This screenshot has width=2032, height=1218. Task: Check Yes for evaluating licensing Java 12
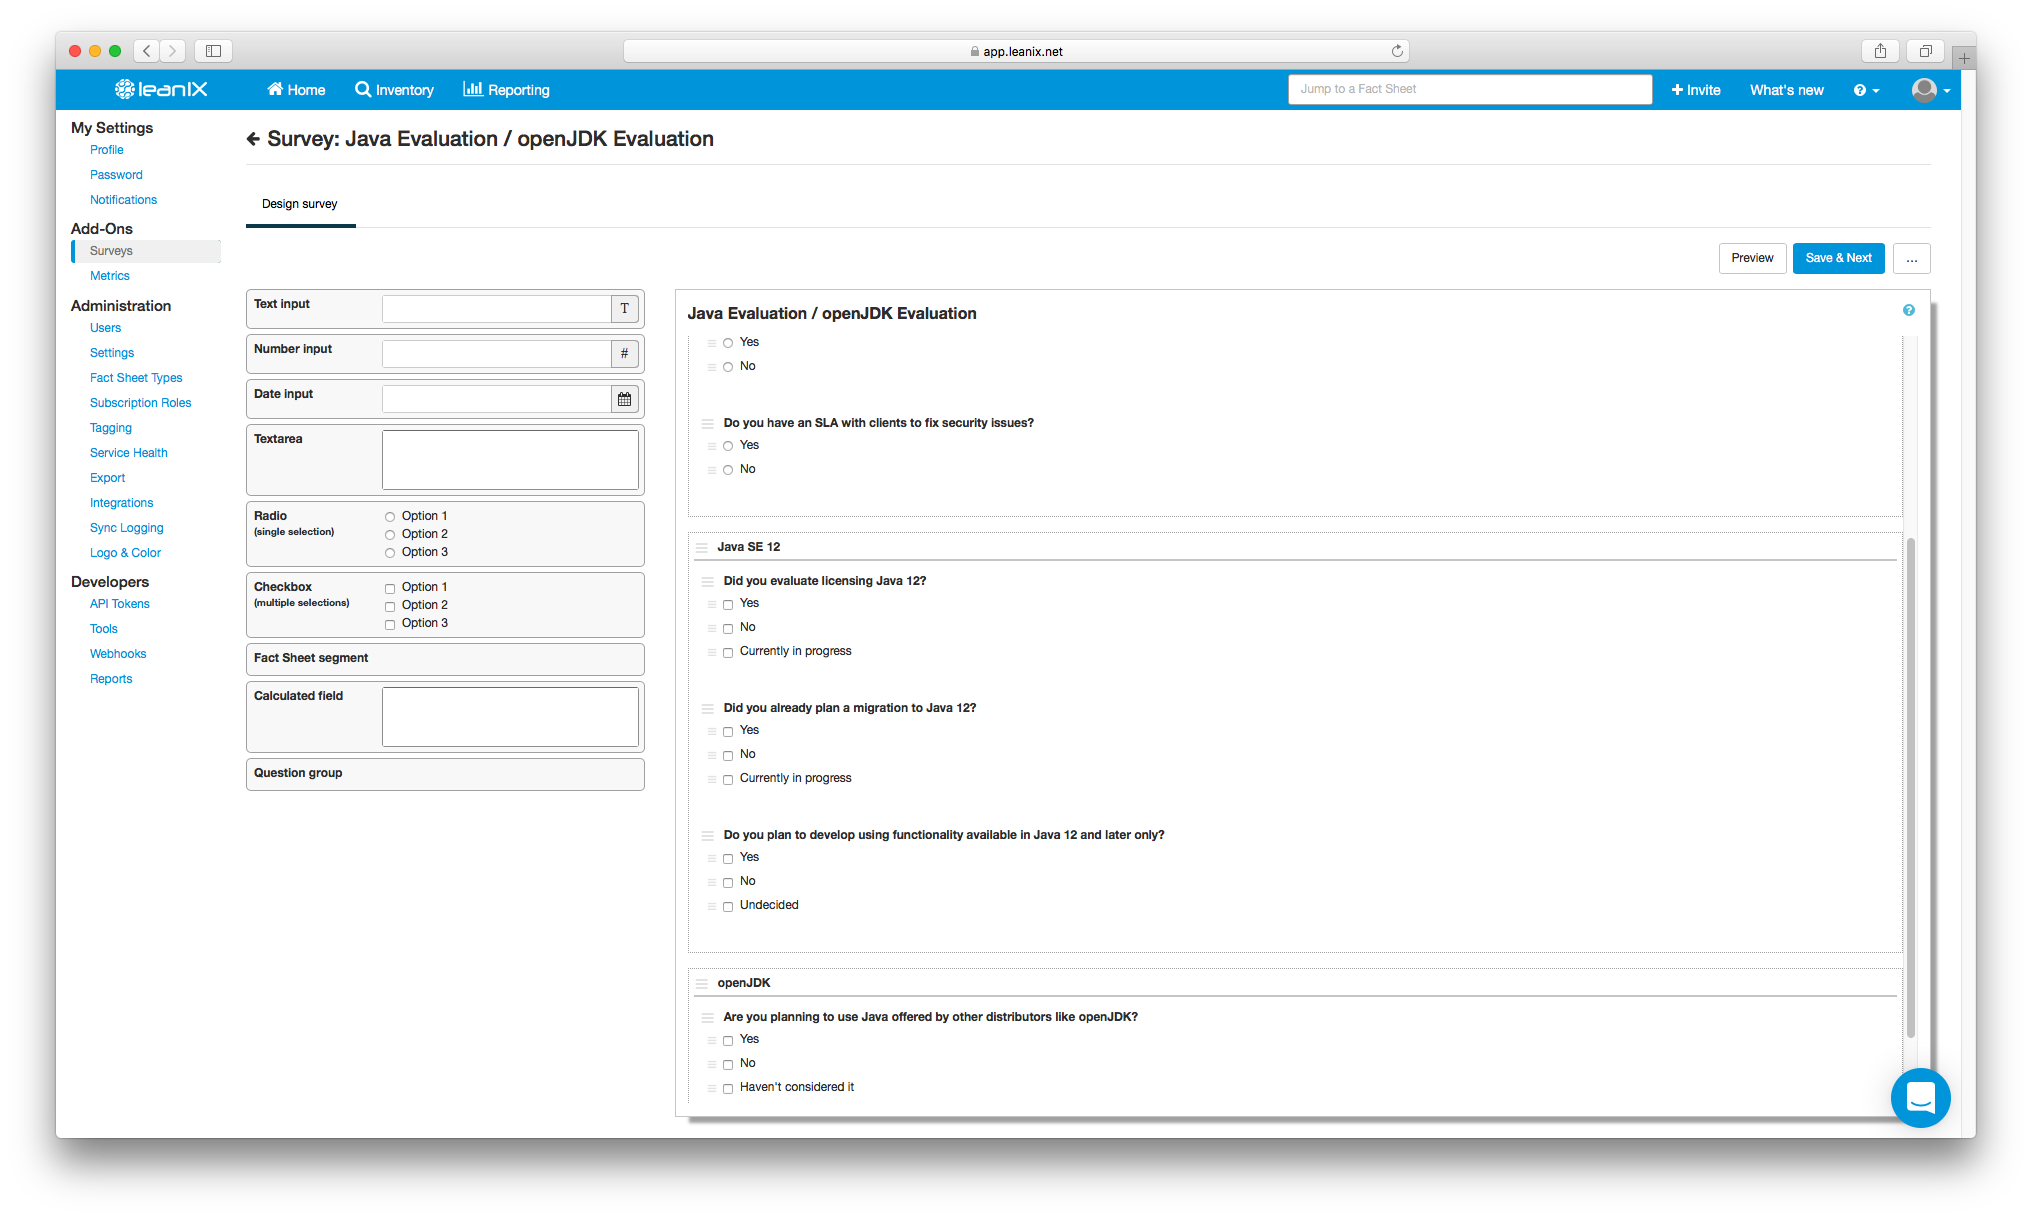(x=728, y=604)
